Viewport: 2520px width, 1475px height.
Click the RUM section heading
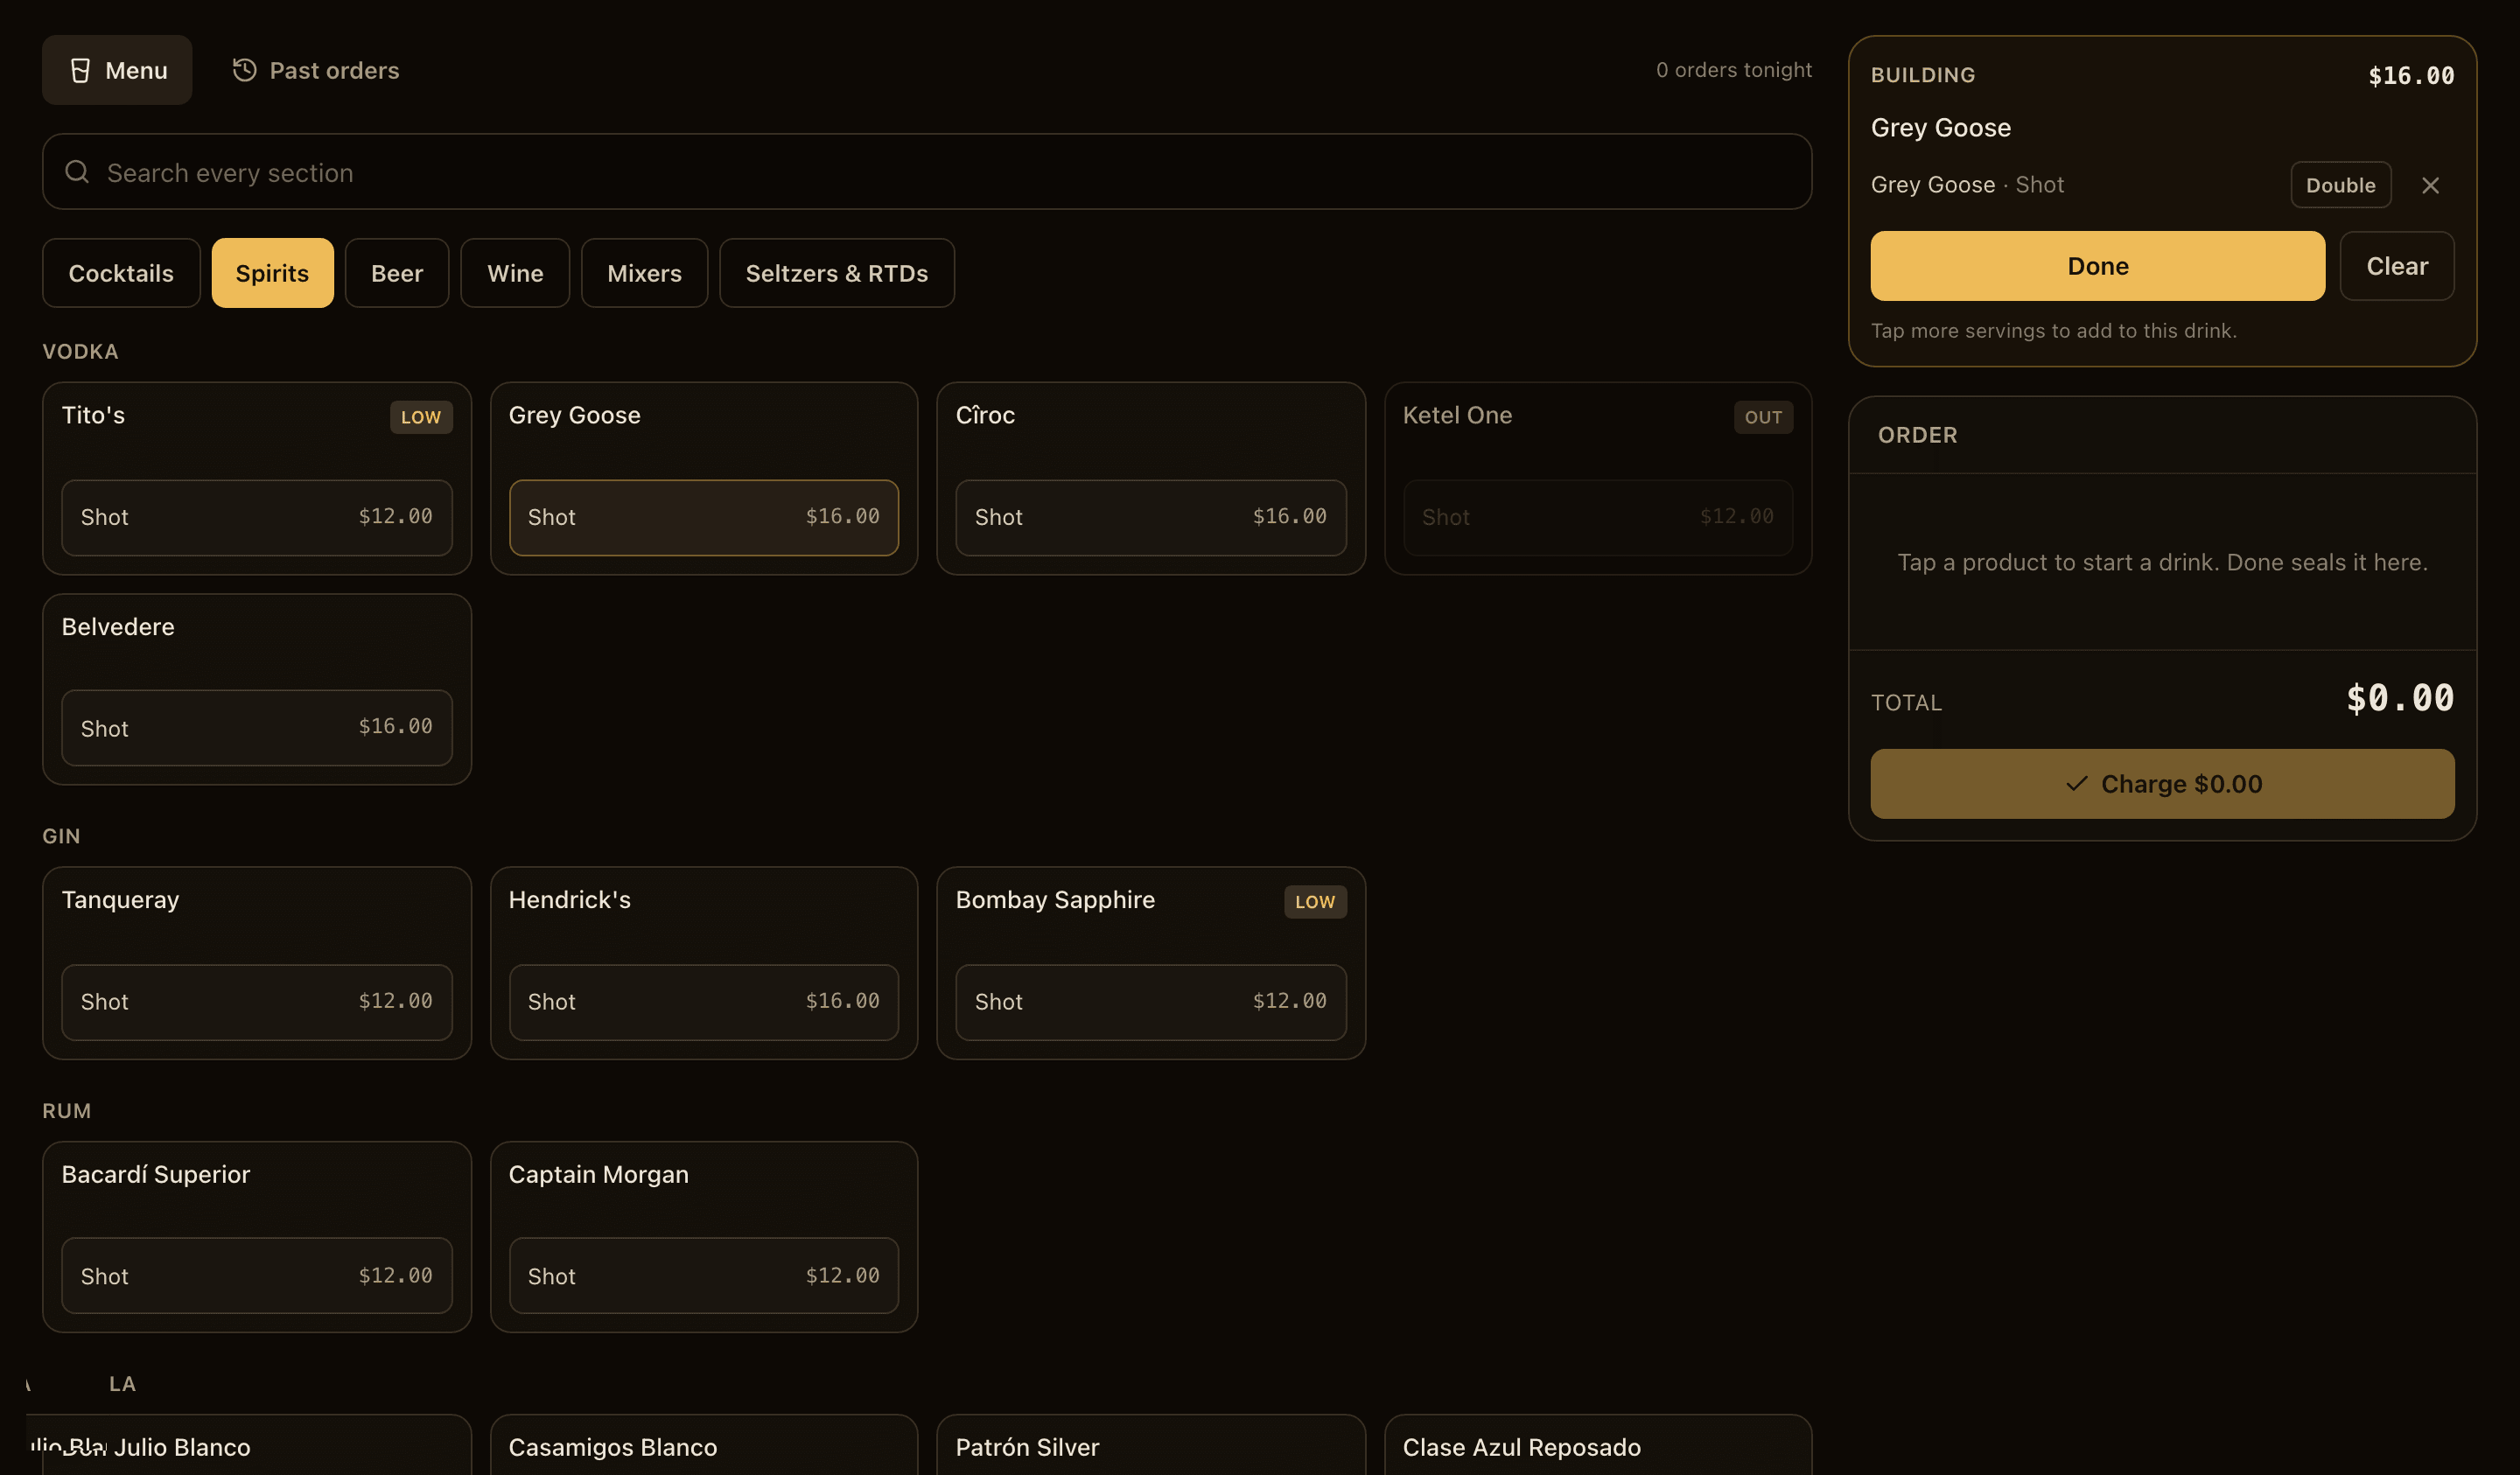[66, 1111]
